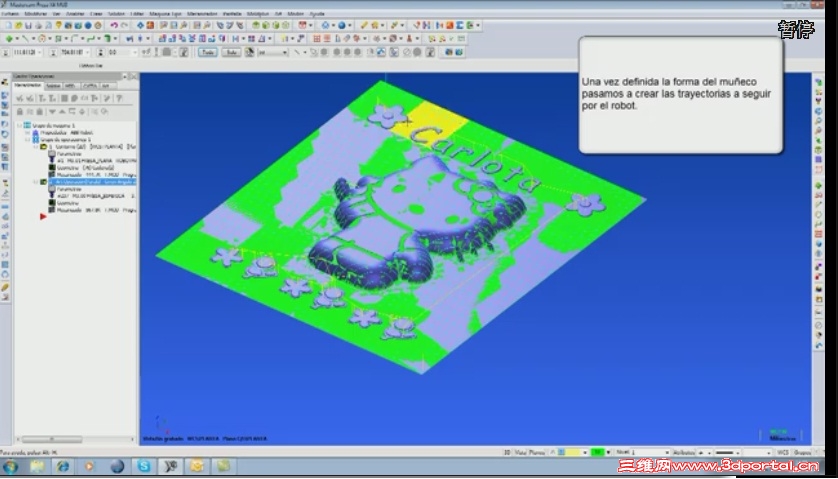Collapse the machine group 1 tree node
This screenshot has width=838, height=479.
click(x=19, y=126)
